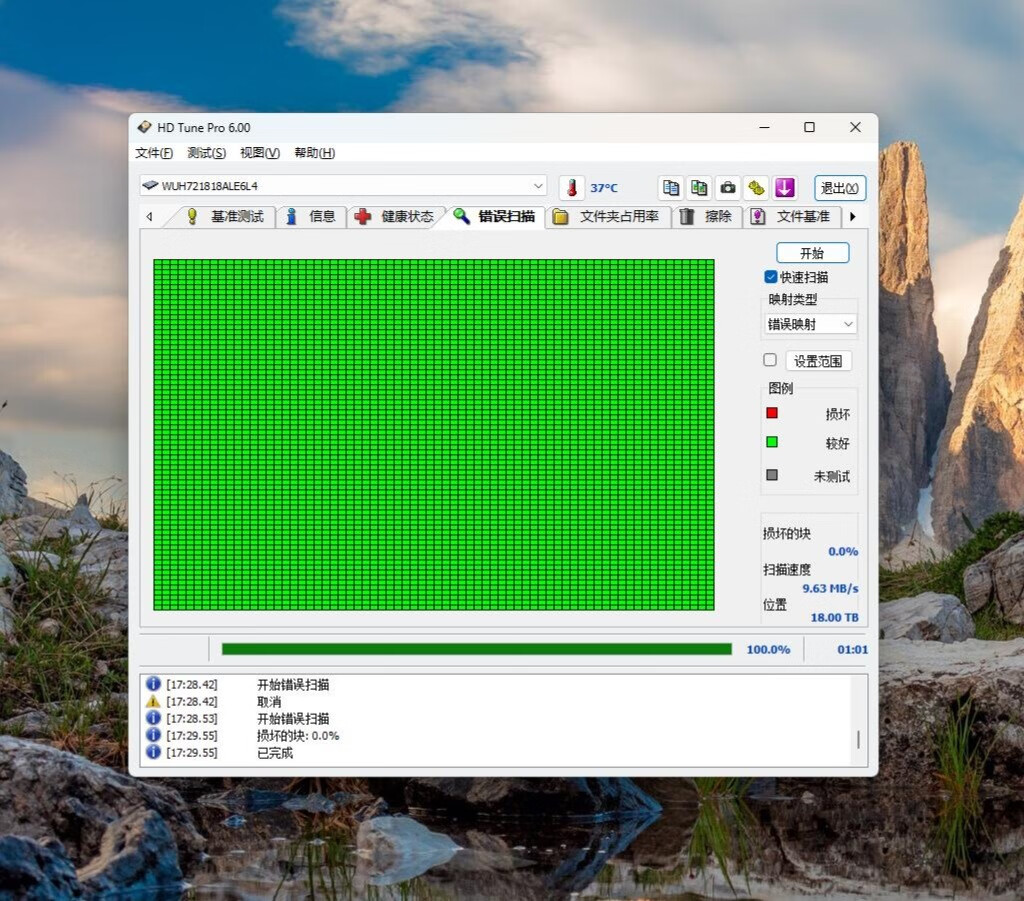Image resolution: width=1024 pixels, height=901 pixels.
Task: Minimize the HD Tune Pro window
Action: tap(764, 127)
